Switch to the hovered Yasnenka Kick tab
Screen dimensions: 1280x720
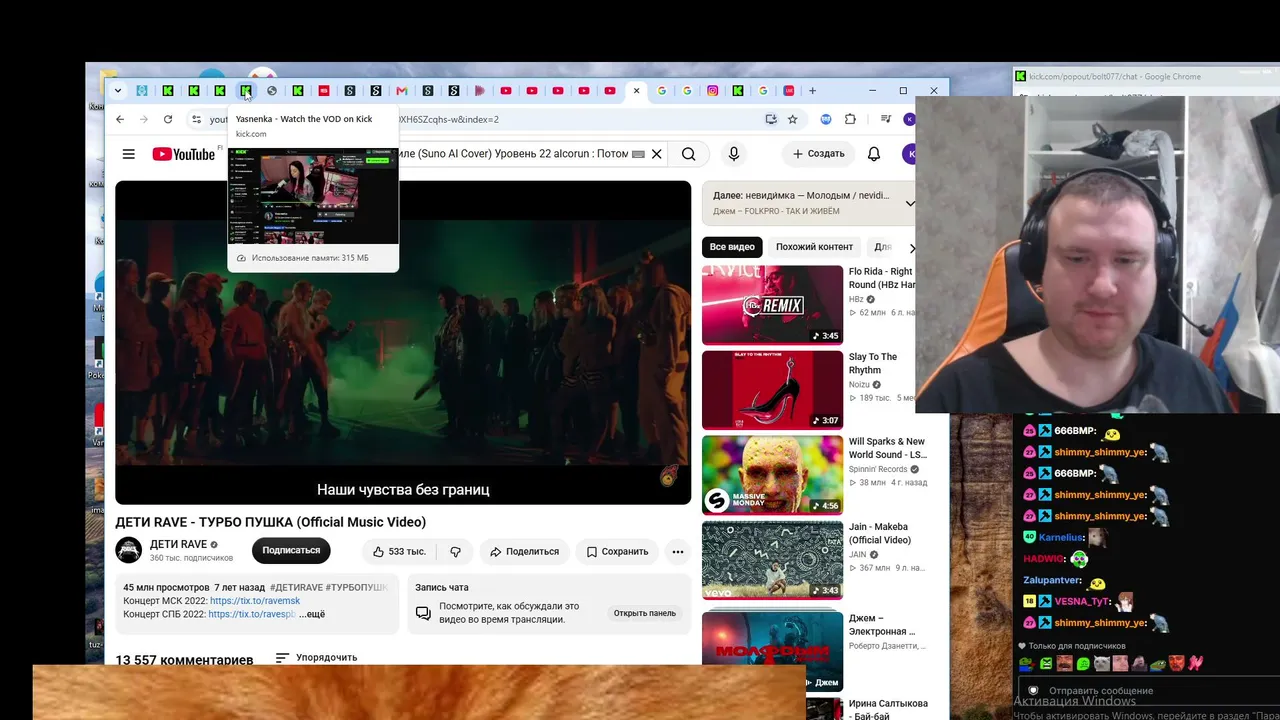pos(246,91)
